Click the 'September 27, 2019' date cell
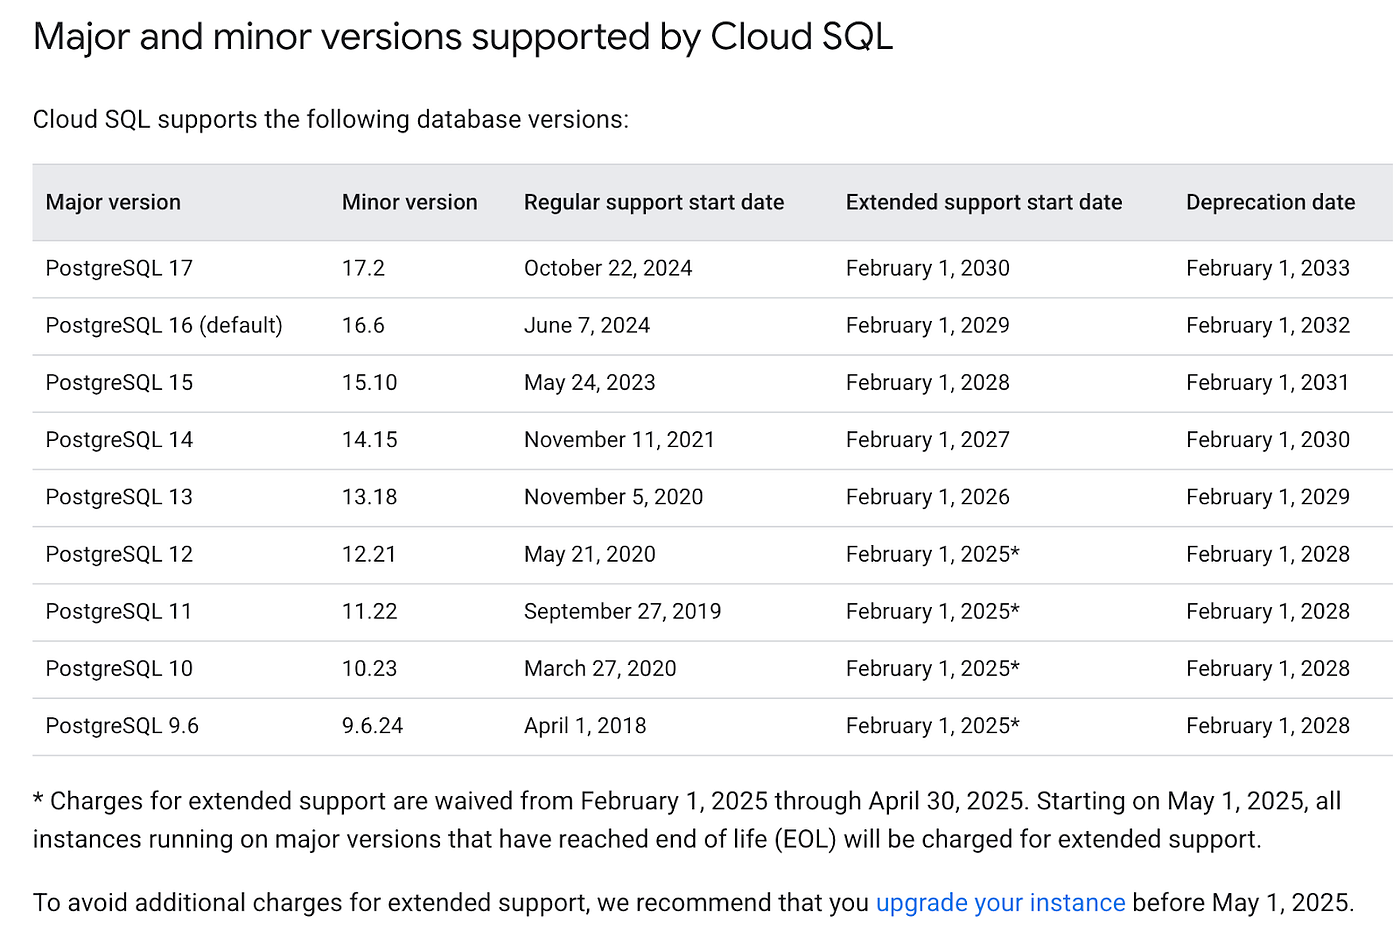Screen dimensions: 1400x950 tap(622, 611)
